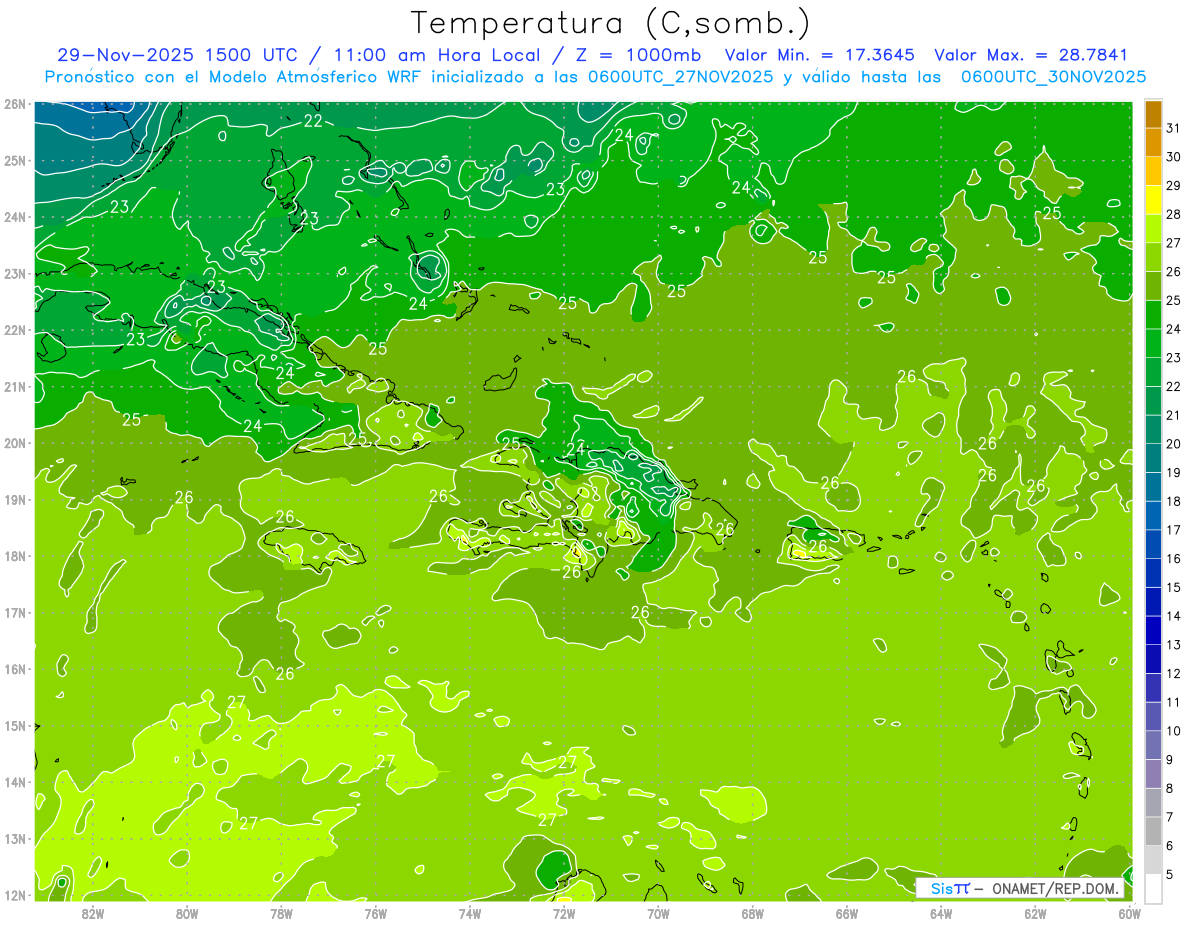This screenshot has width=1200, height=927.
Task: Click the 31 label on the color scale
Action: coord(1174,128)
